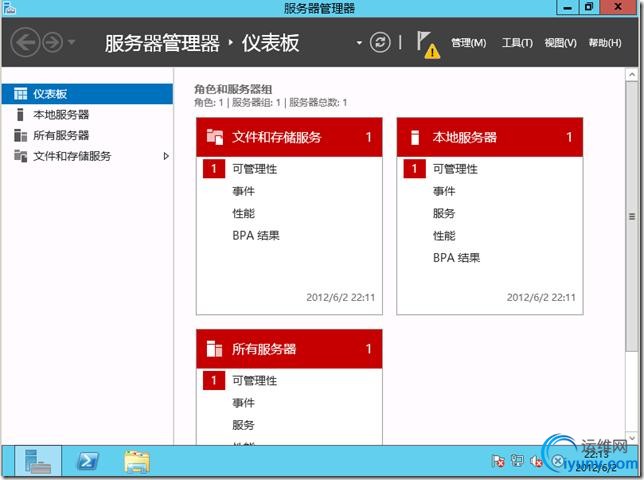644x480 pixels.
Task: Open File Explorer from the taskbar
Action: point(137,462)
